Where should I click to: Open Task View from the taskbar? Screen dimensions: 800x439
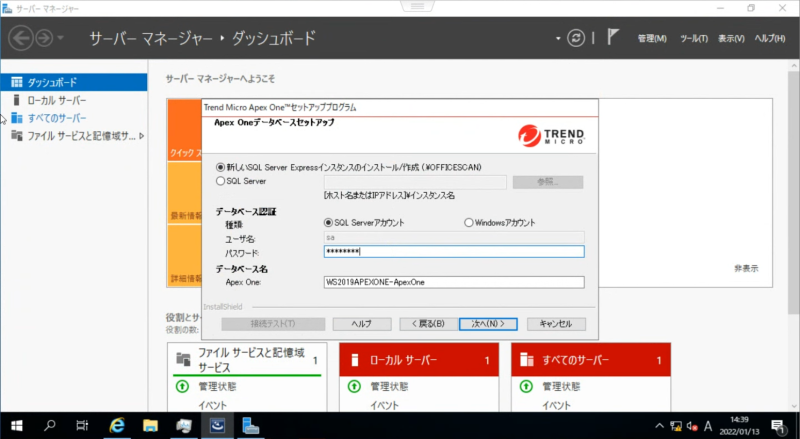(x=82, y=425)
